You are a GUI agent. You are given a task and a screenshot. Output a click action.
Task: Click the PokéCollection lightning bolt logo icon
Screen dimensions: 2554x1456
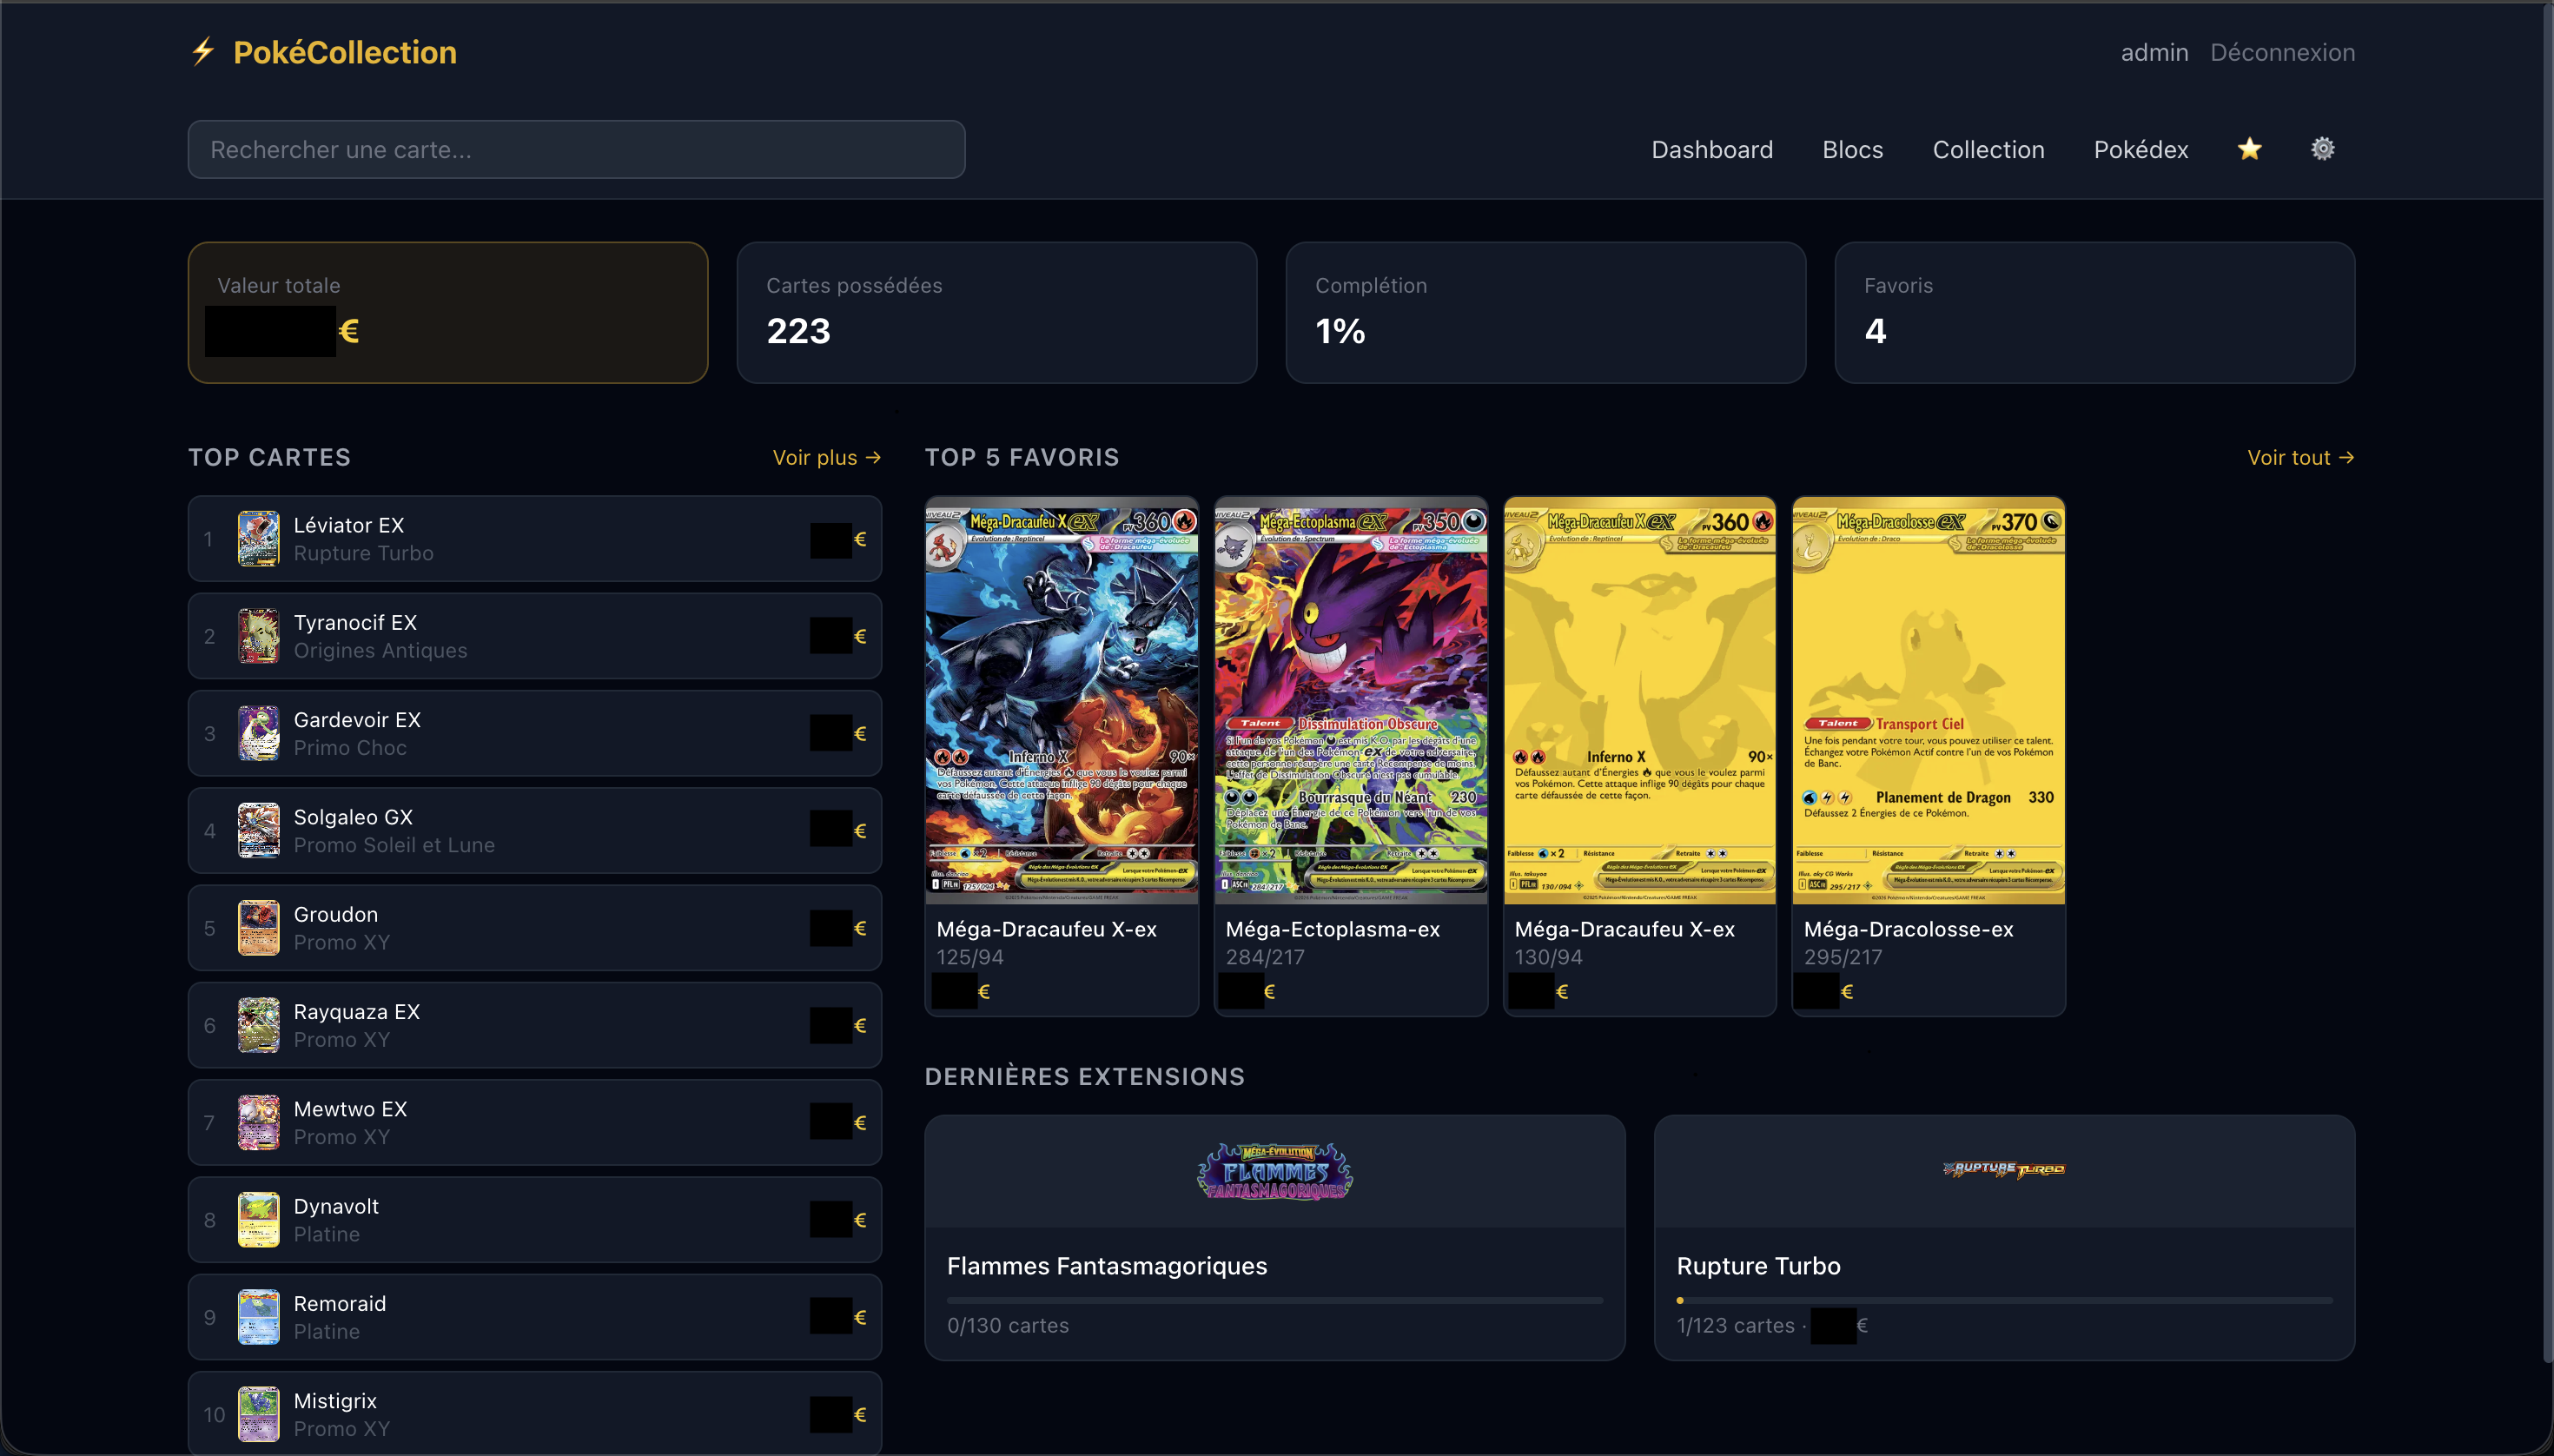[204, 51]
